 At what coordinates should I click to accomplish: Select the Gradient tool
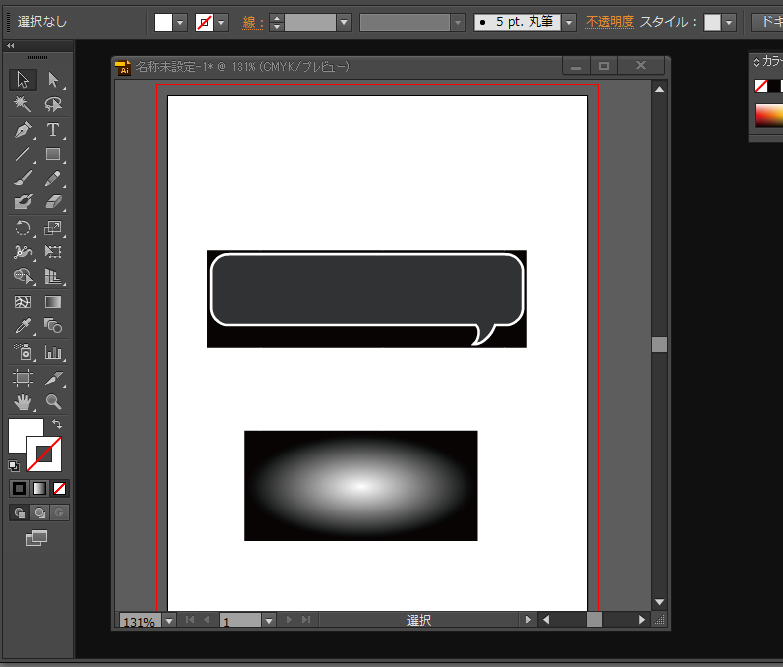point(53,302)
